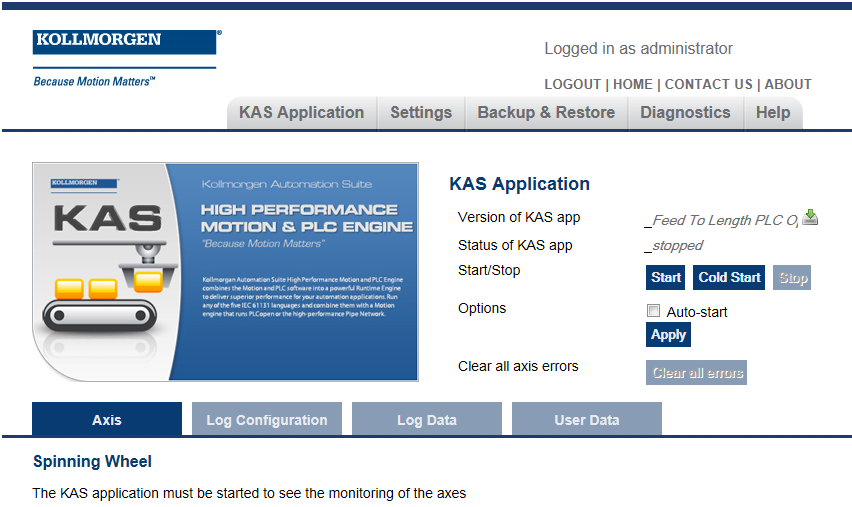Click the stopped status value
The image size is (852, 507).
tap(674, 246)
